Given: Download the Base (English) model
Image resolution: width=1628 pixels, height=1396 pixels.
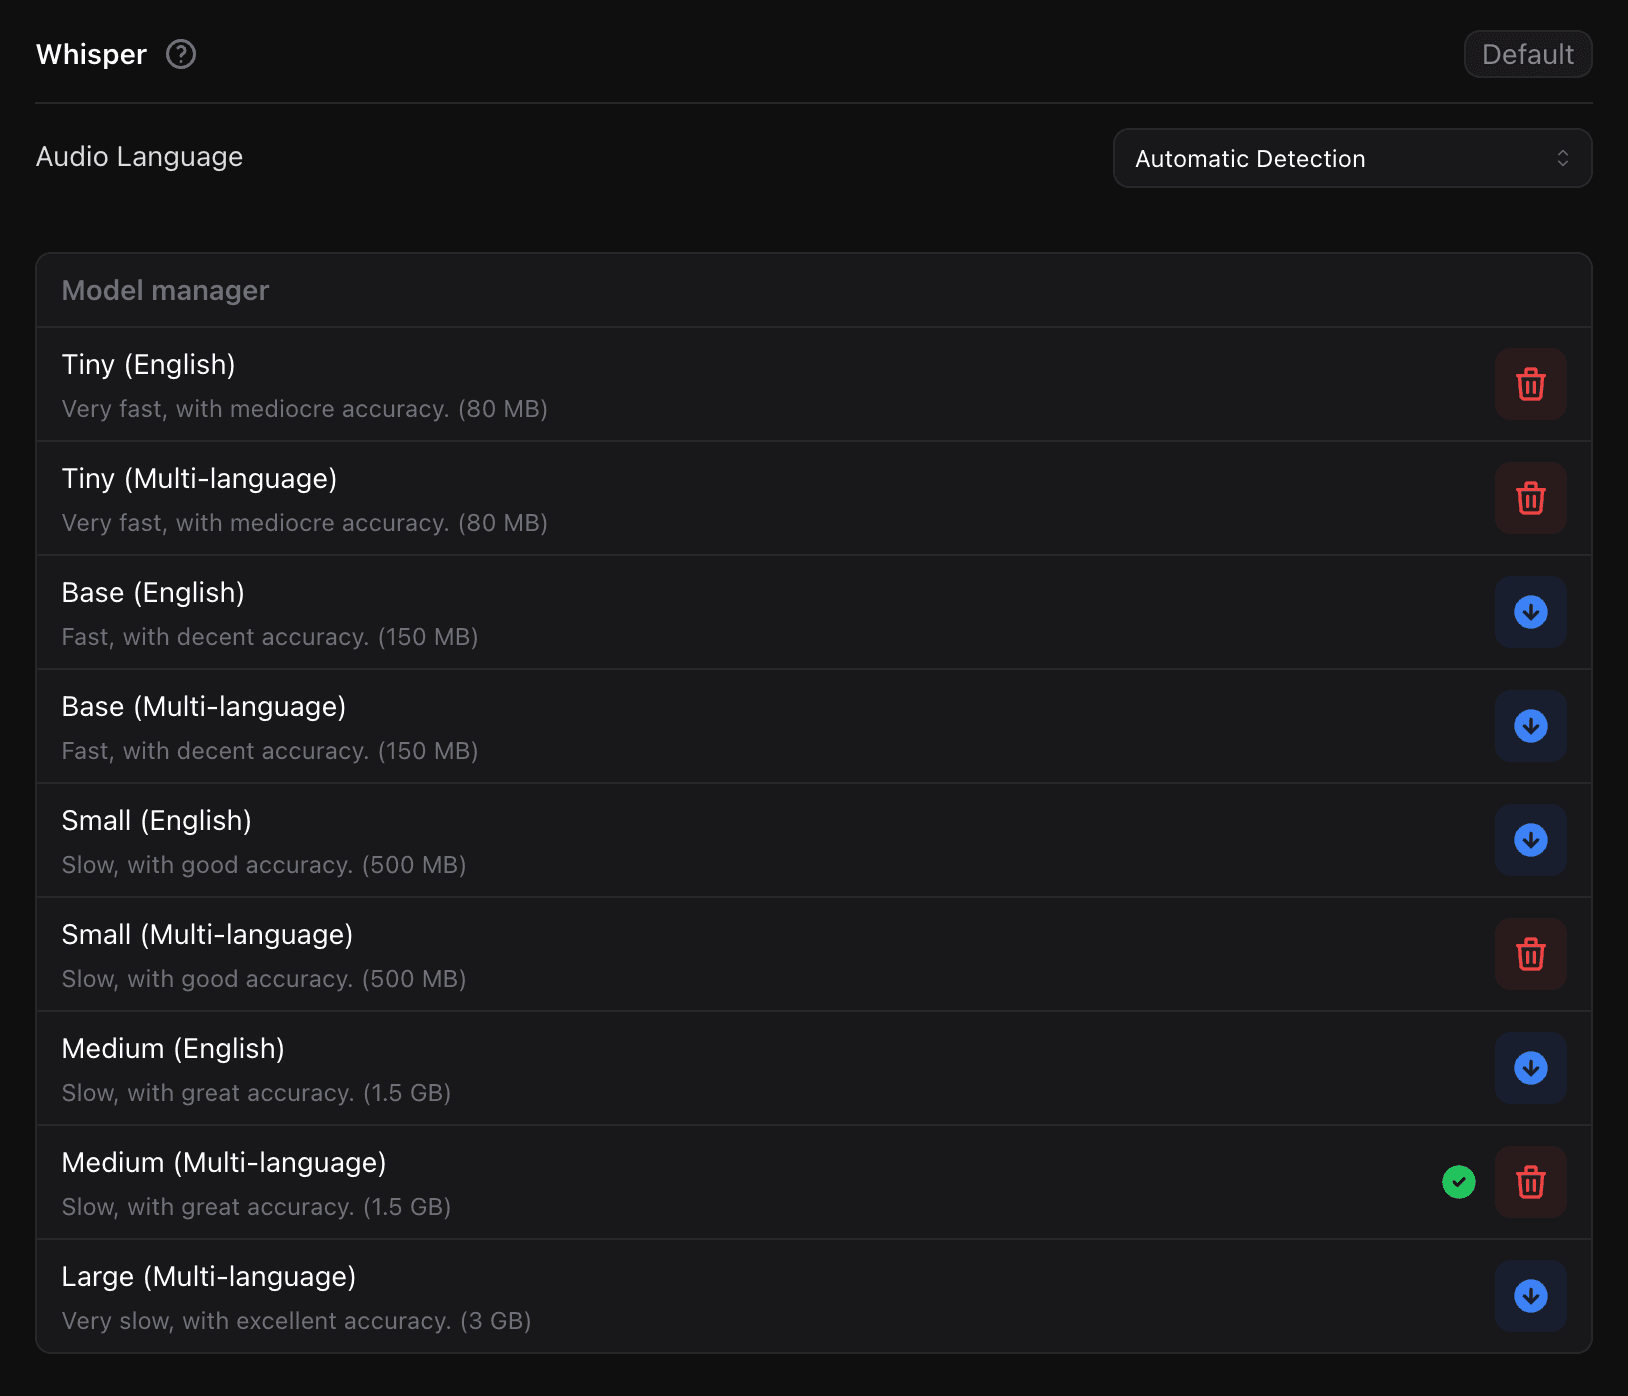Looking at the screenshot, I should (1530, 612).
